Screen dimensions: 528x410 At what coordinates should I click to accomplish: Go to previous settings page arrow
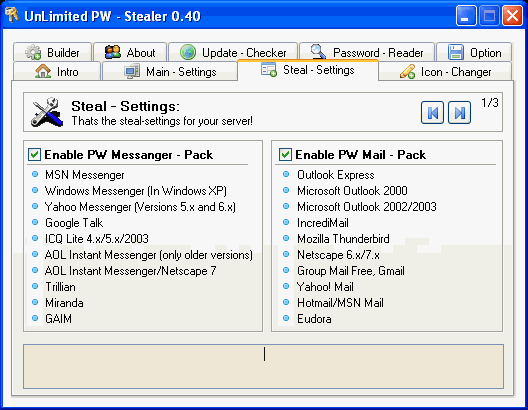(x=432, y=112)
